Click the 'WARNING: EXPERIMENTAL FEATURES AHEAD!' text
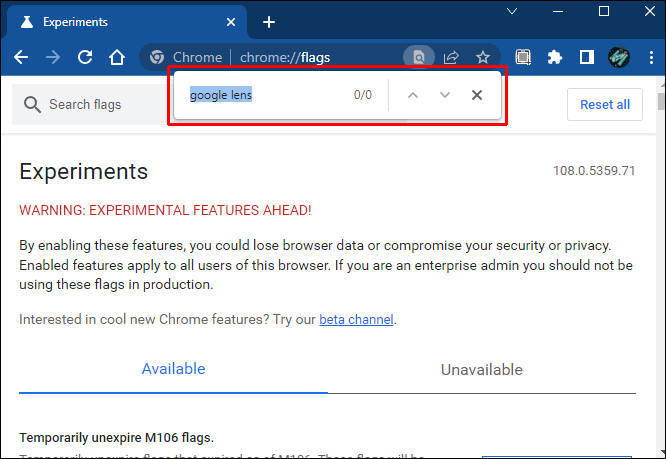This screenshot has width=666, height=459. 165,210
